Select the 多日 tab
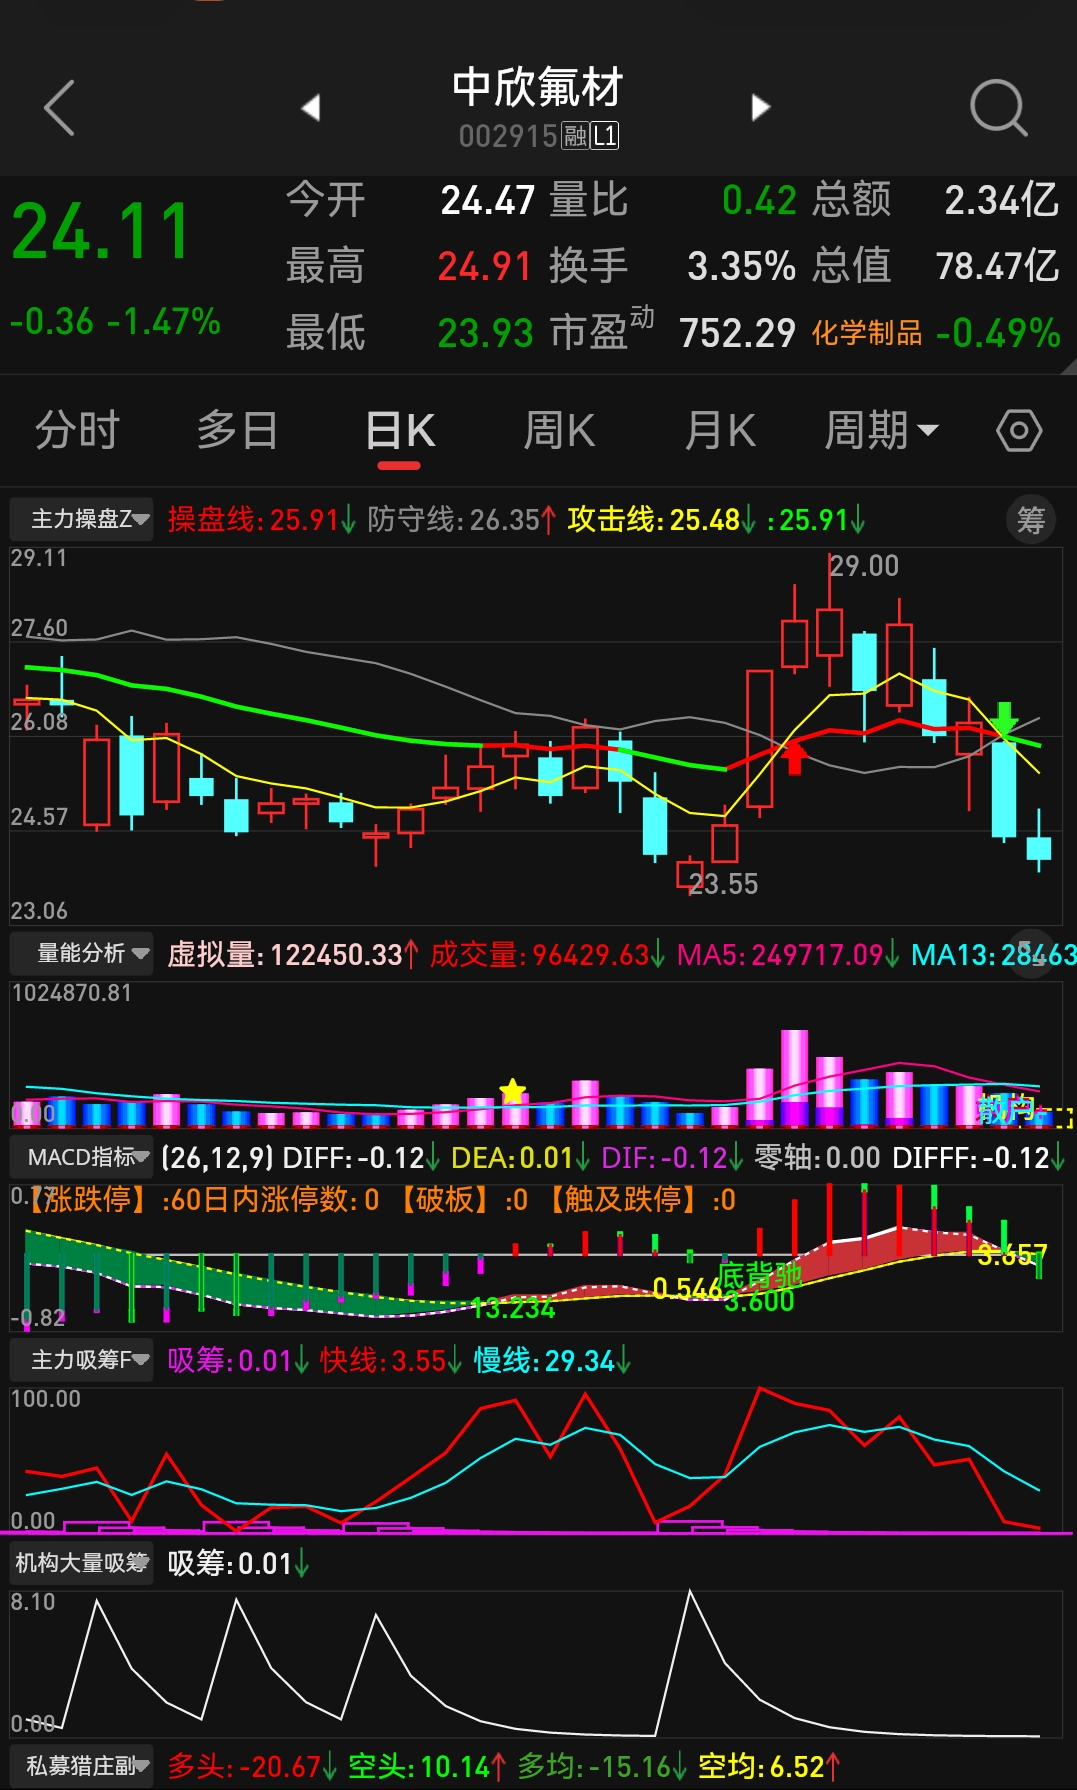Image resolution: width=1077 pixels, height=1790 pixels. [237, 431]
